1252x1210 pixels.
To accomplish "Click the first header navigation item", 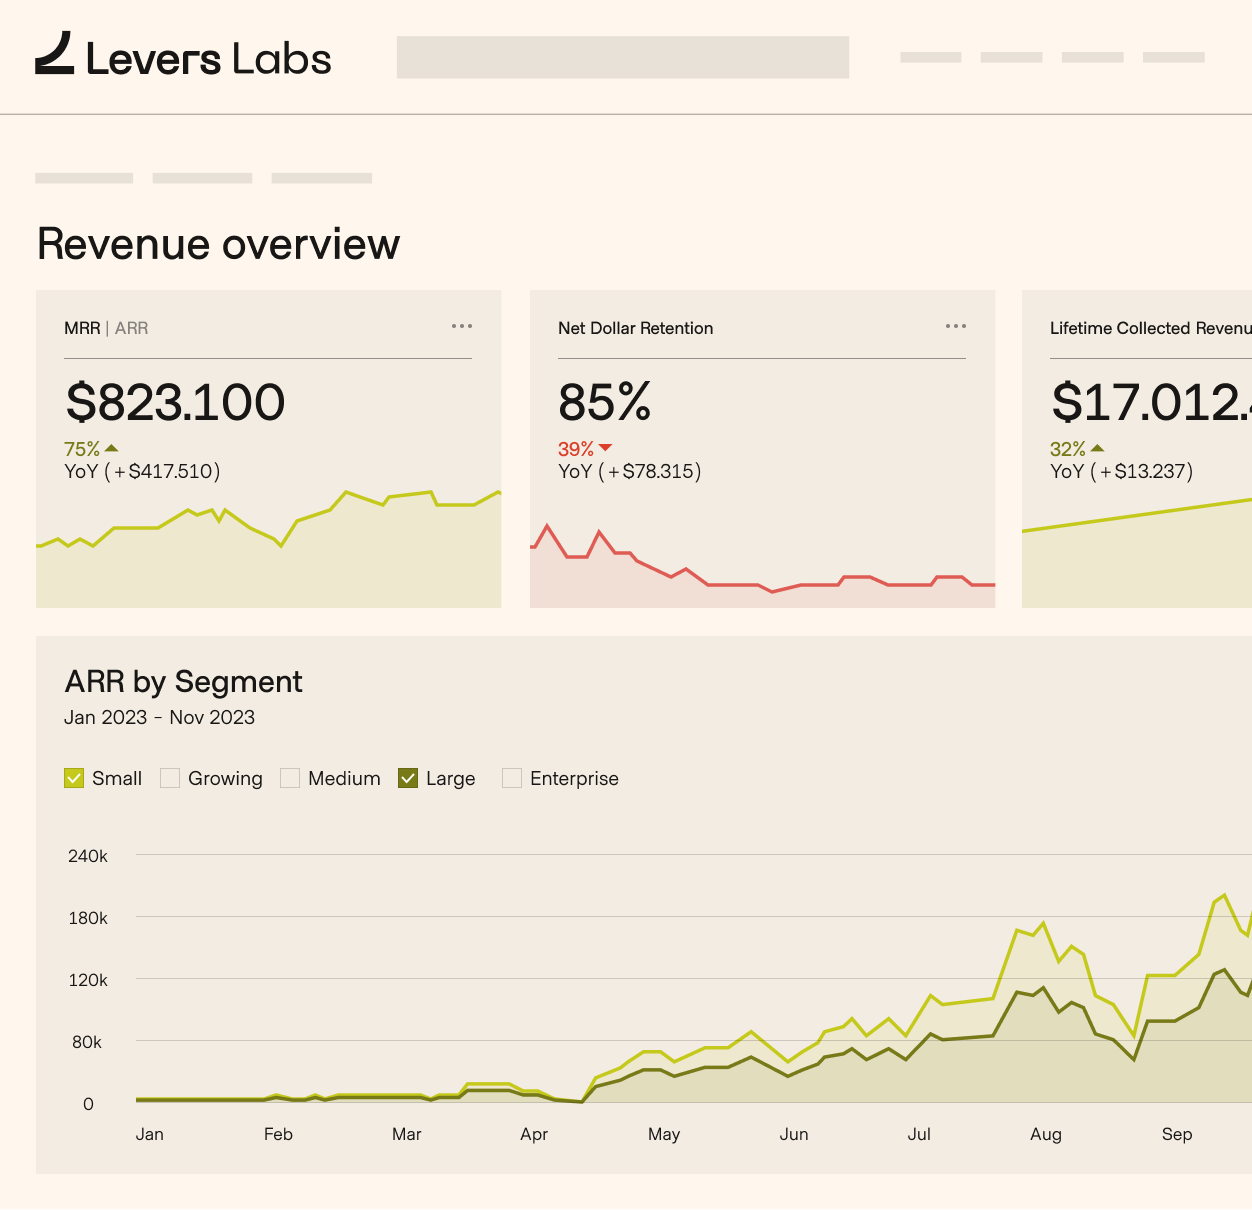I will point(930,57).
